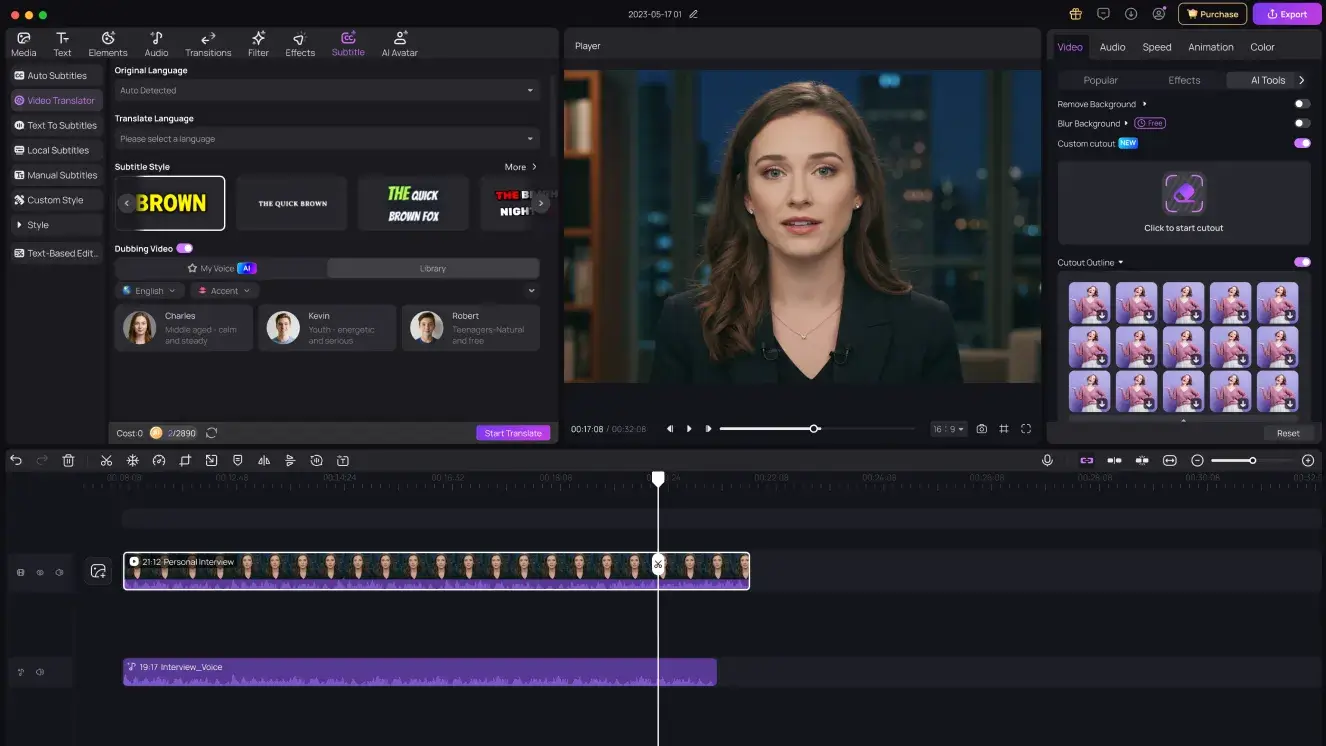Screen dimensions: 1326x746
Task: Switch to the Transitions tab
Action: click(x=208, y=44)
